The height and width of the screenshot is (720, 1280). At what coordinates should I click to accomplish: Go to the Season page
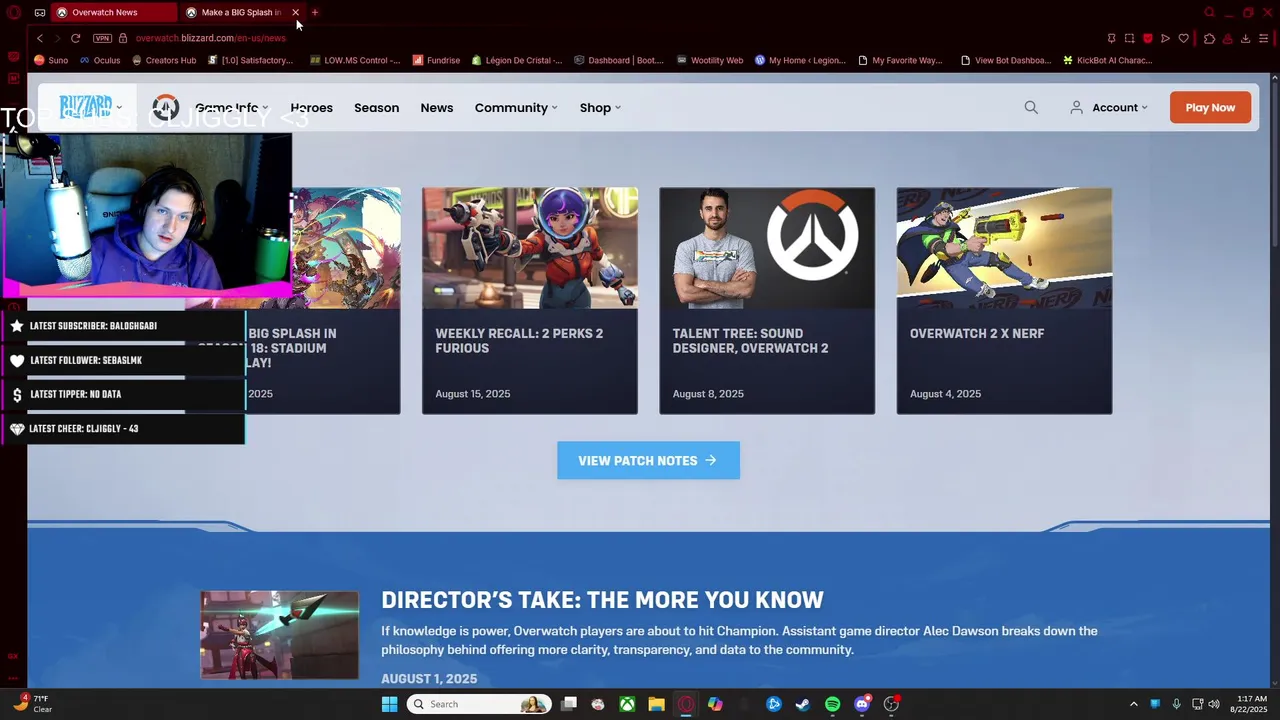pyautogui.click(x=376, y=108)
